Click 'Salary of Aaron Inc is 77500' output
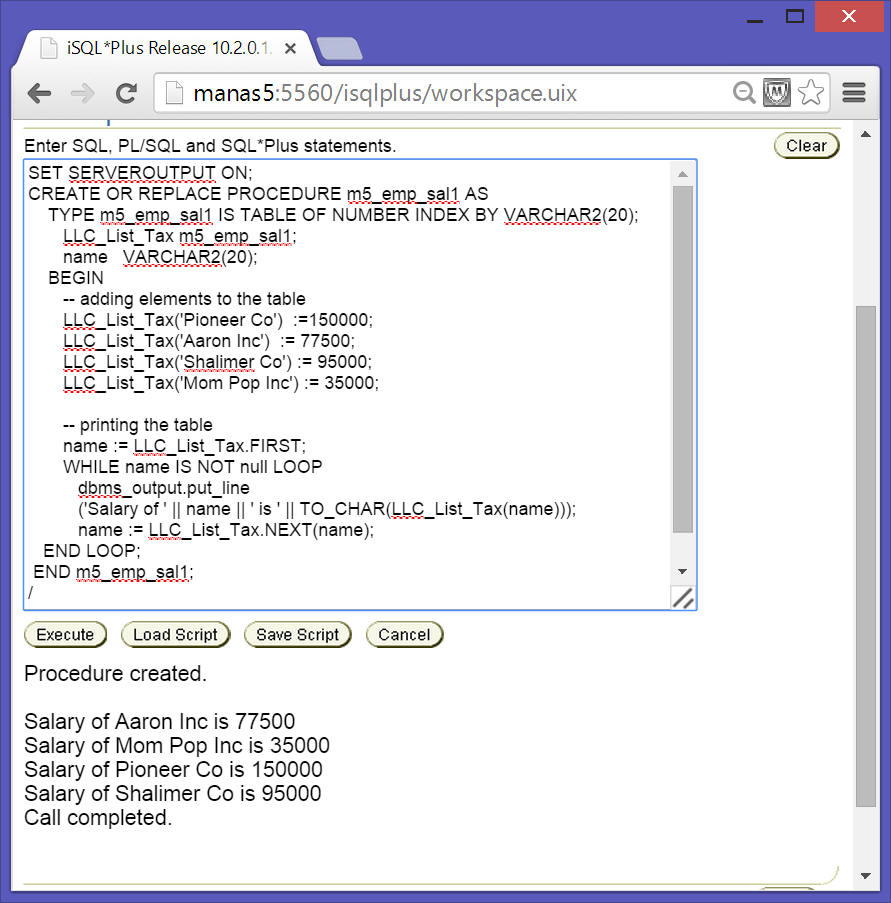 [x=160, y=722]
